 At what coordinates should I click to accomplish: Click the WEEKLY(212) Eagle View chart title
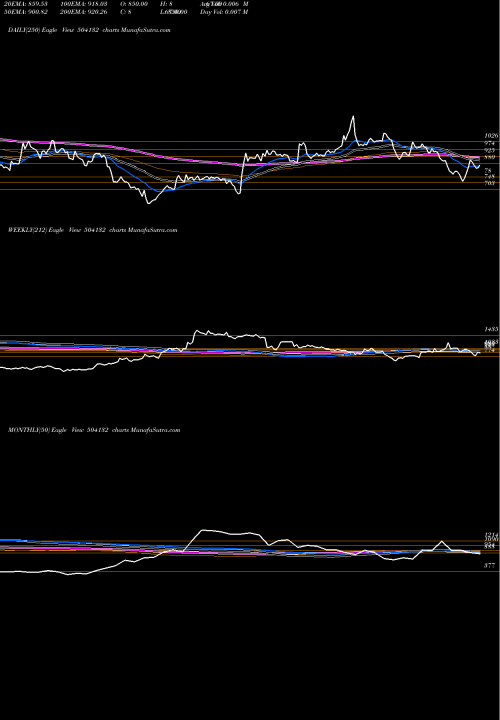click(93, 230)
